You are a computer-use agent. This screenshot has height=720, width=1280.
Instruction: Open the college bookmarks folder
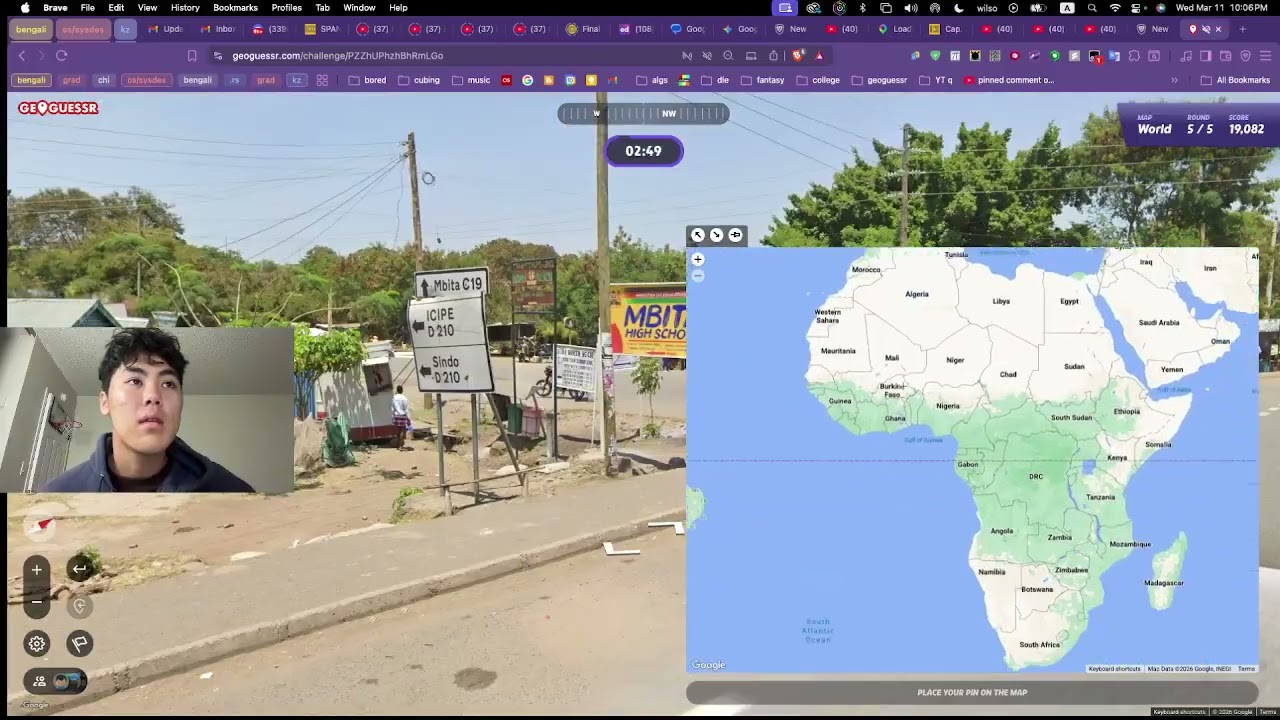(x=818, y=80)
